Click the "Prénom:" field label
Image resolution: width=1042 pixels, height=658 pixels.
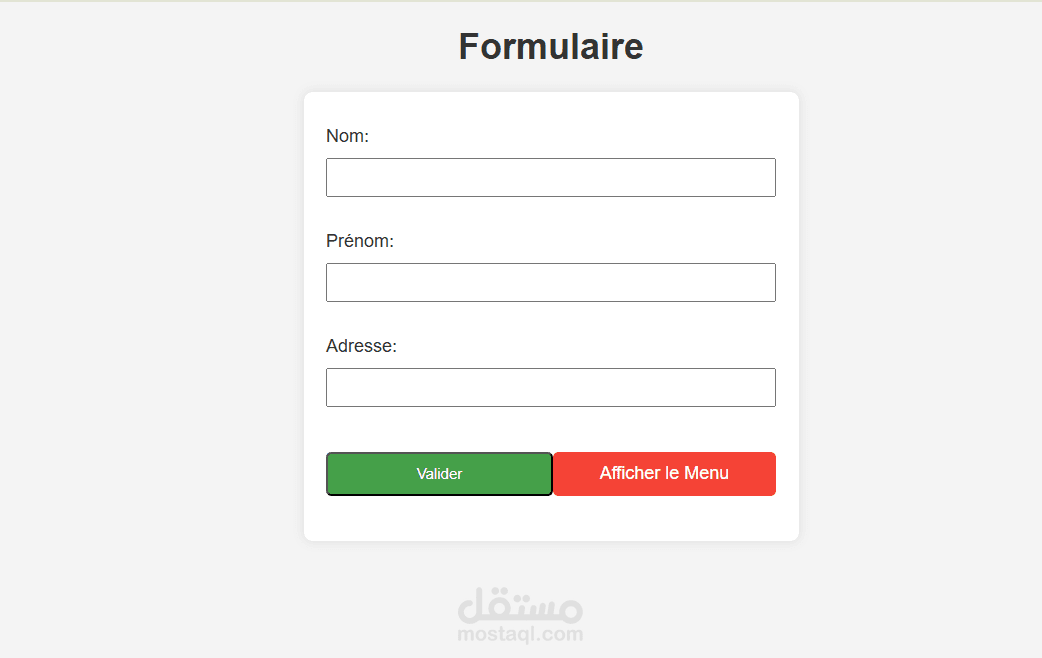pyautogui.click(x=359, y=241)
